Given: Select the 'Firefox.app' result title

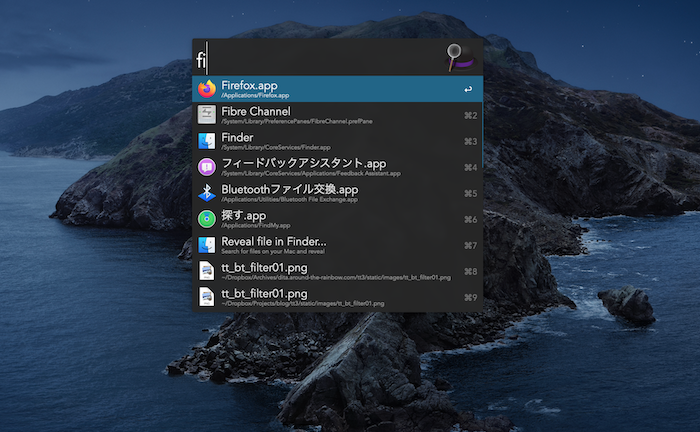Looking at the screenshot, I should 249,85.
